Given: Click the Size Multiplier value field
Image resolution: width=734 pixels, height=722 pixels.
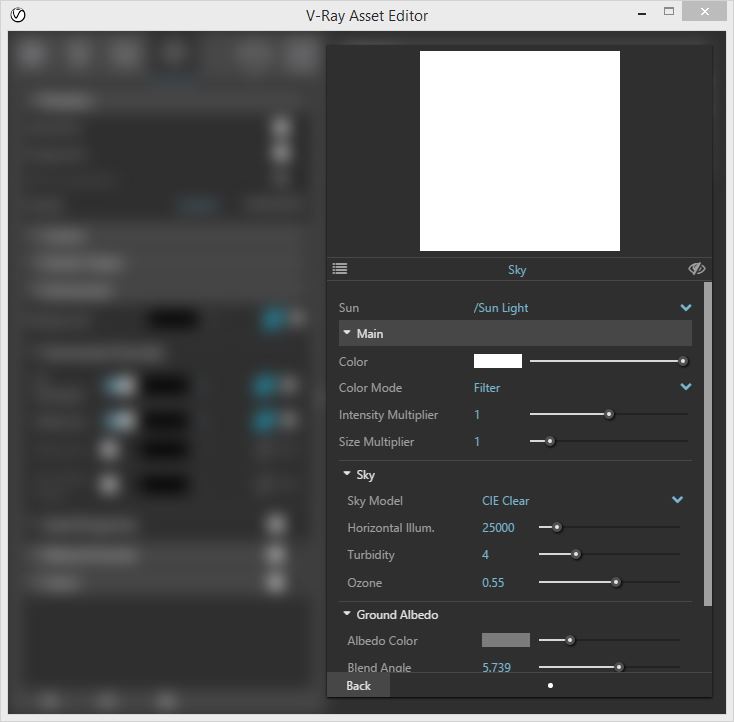Looking at the screenshot, I should click(477, 442).
